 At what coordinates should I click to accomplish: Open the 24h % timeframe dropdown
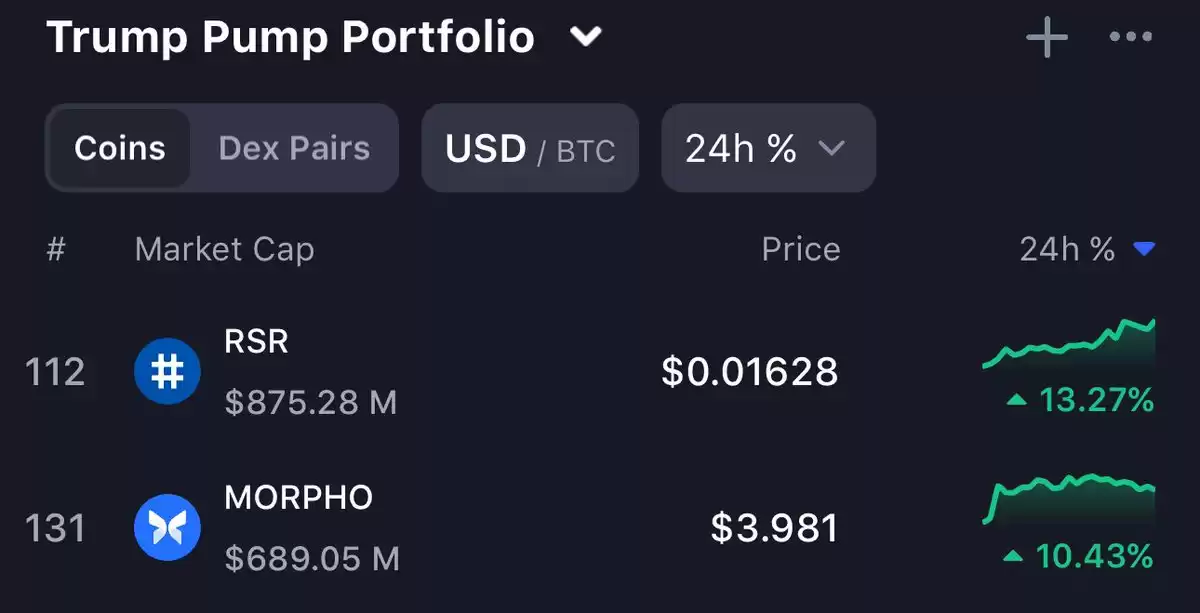coord(768,149)
